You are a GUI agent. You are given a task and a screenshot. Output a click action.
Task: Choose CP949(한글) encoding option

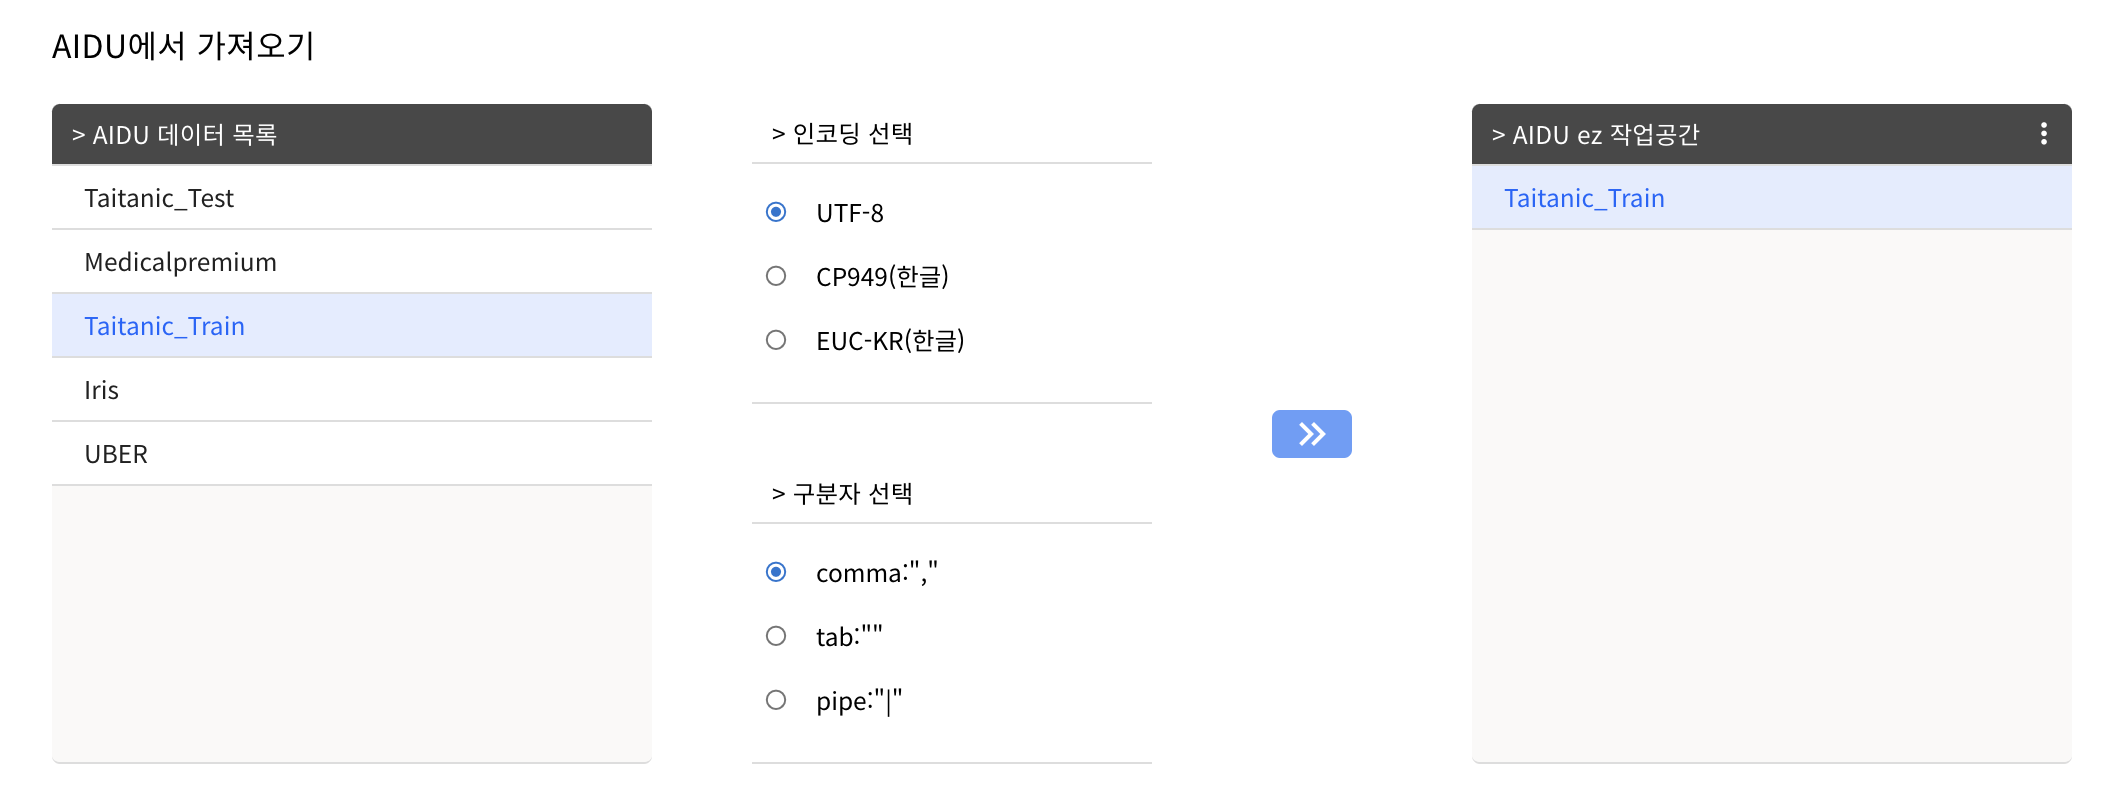point(776,276)
